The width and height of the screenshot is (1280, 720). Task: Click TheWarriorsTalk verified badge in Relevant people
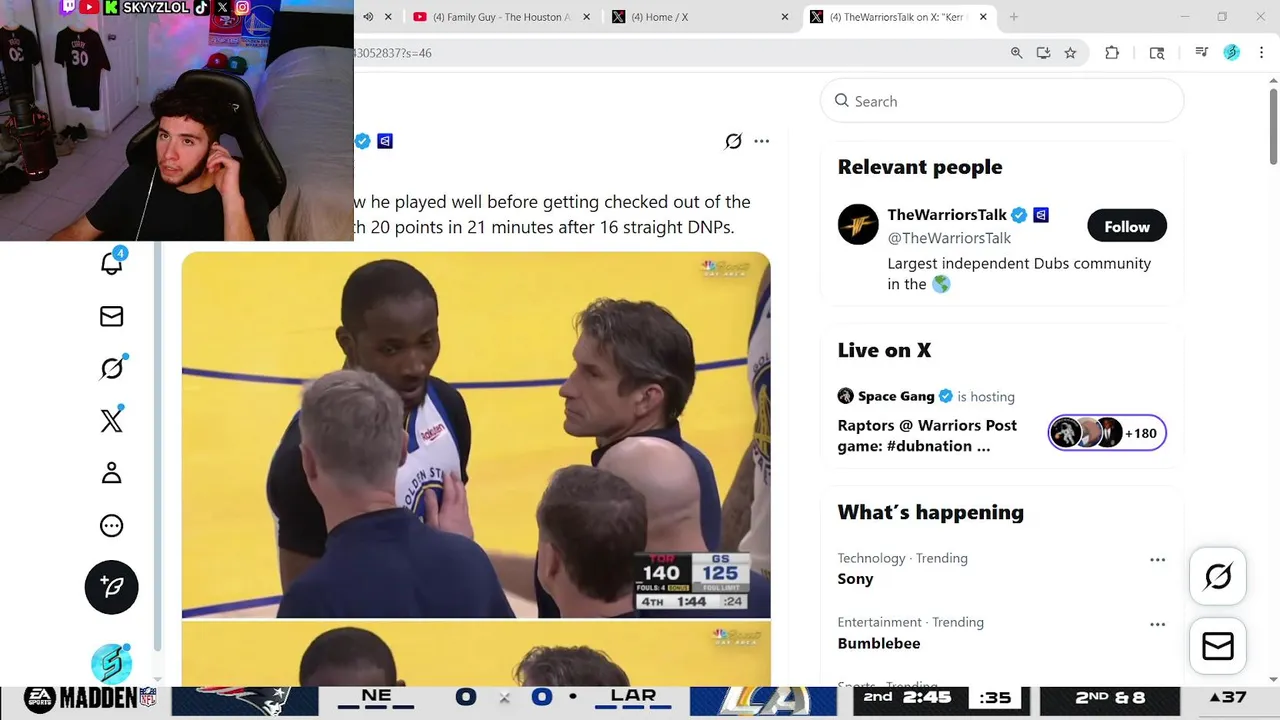(x=1019, y=215)
